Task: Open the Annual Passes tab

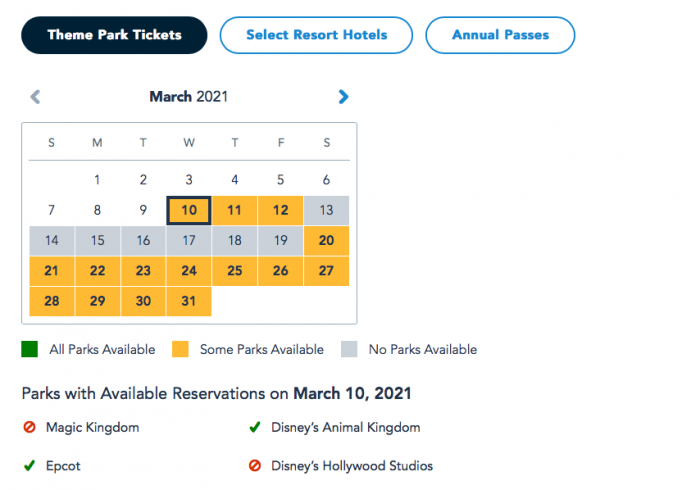Action: (x=500, y=35)
